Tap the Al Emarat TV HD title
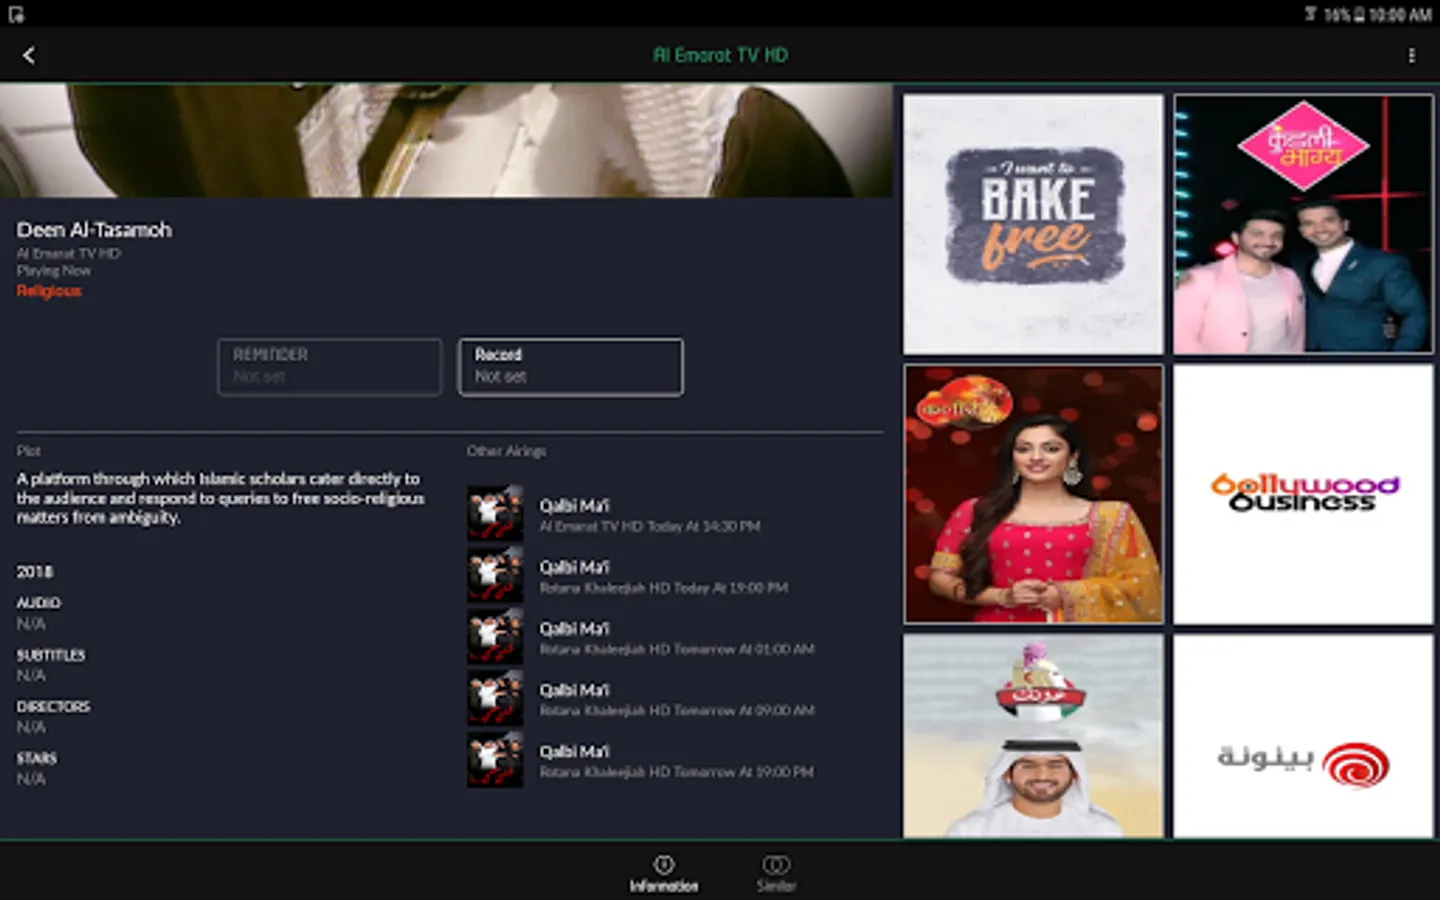The height and width of the screenshot is (900, 1440). [x=720, y=55]
